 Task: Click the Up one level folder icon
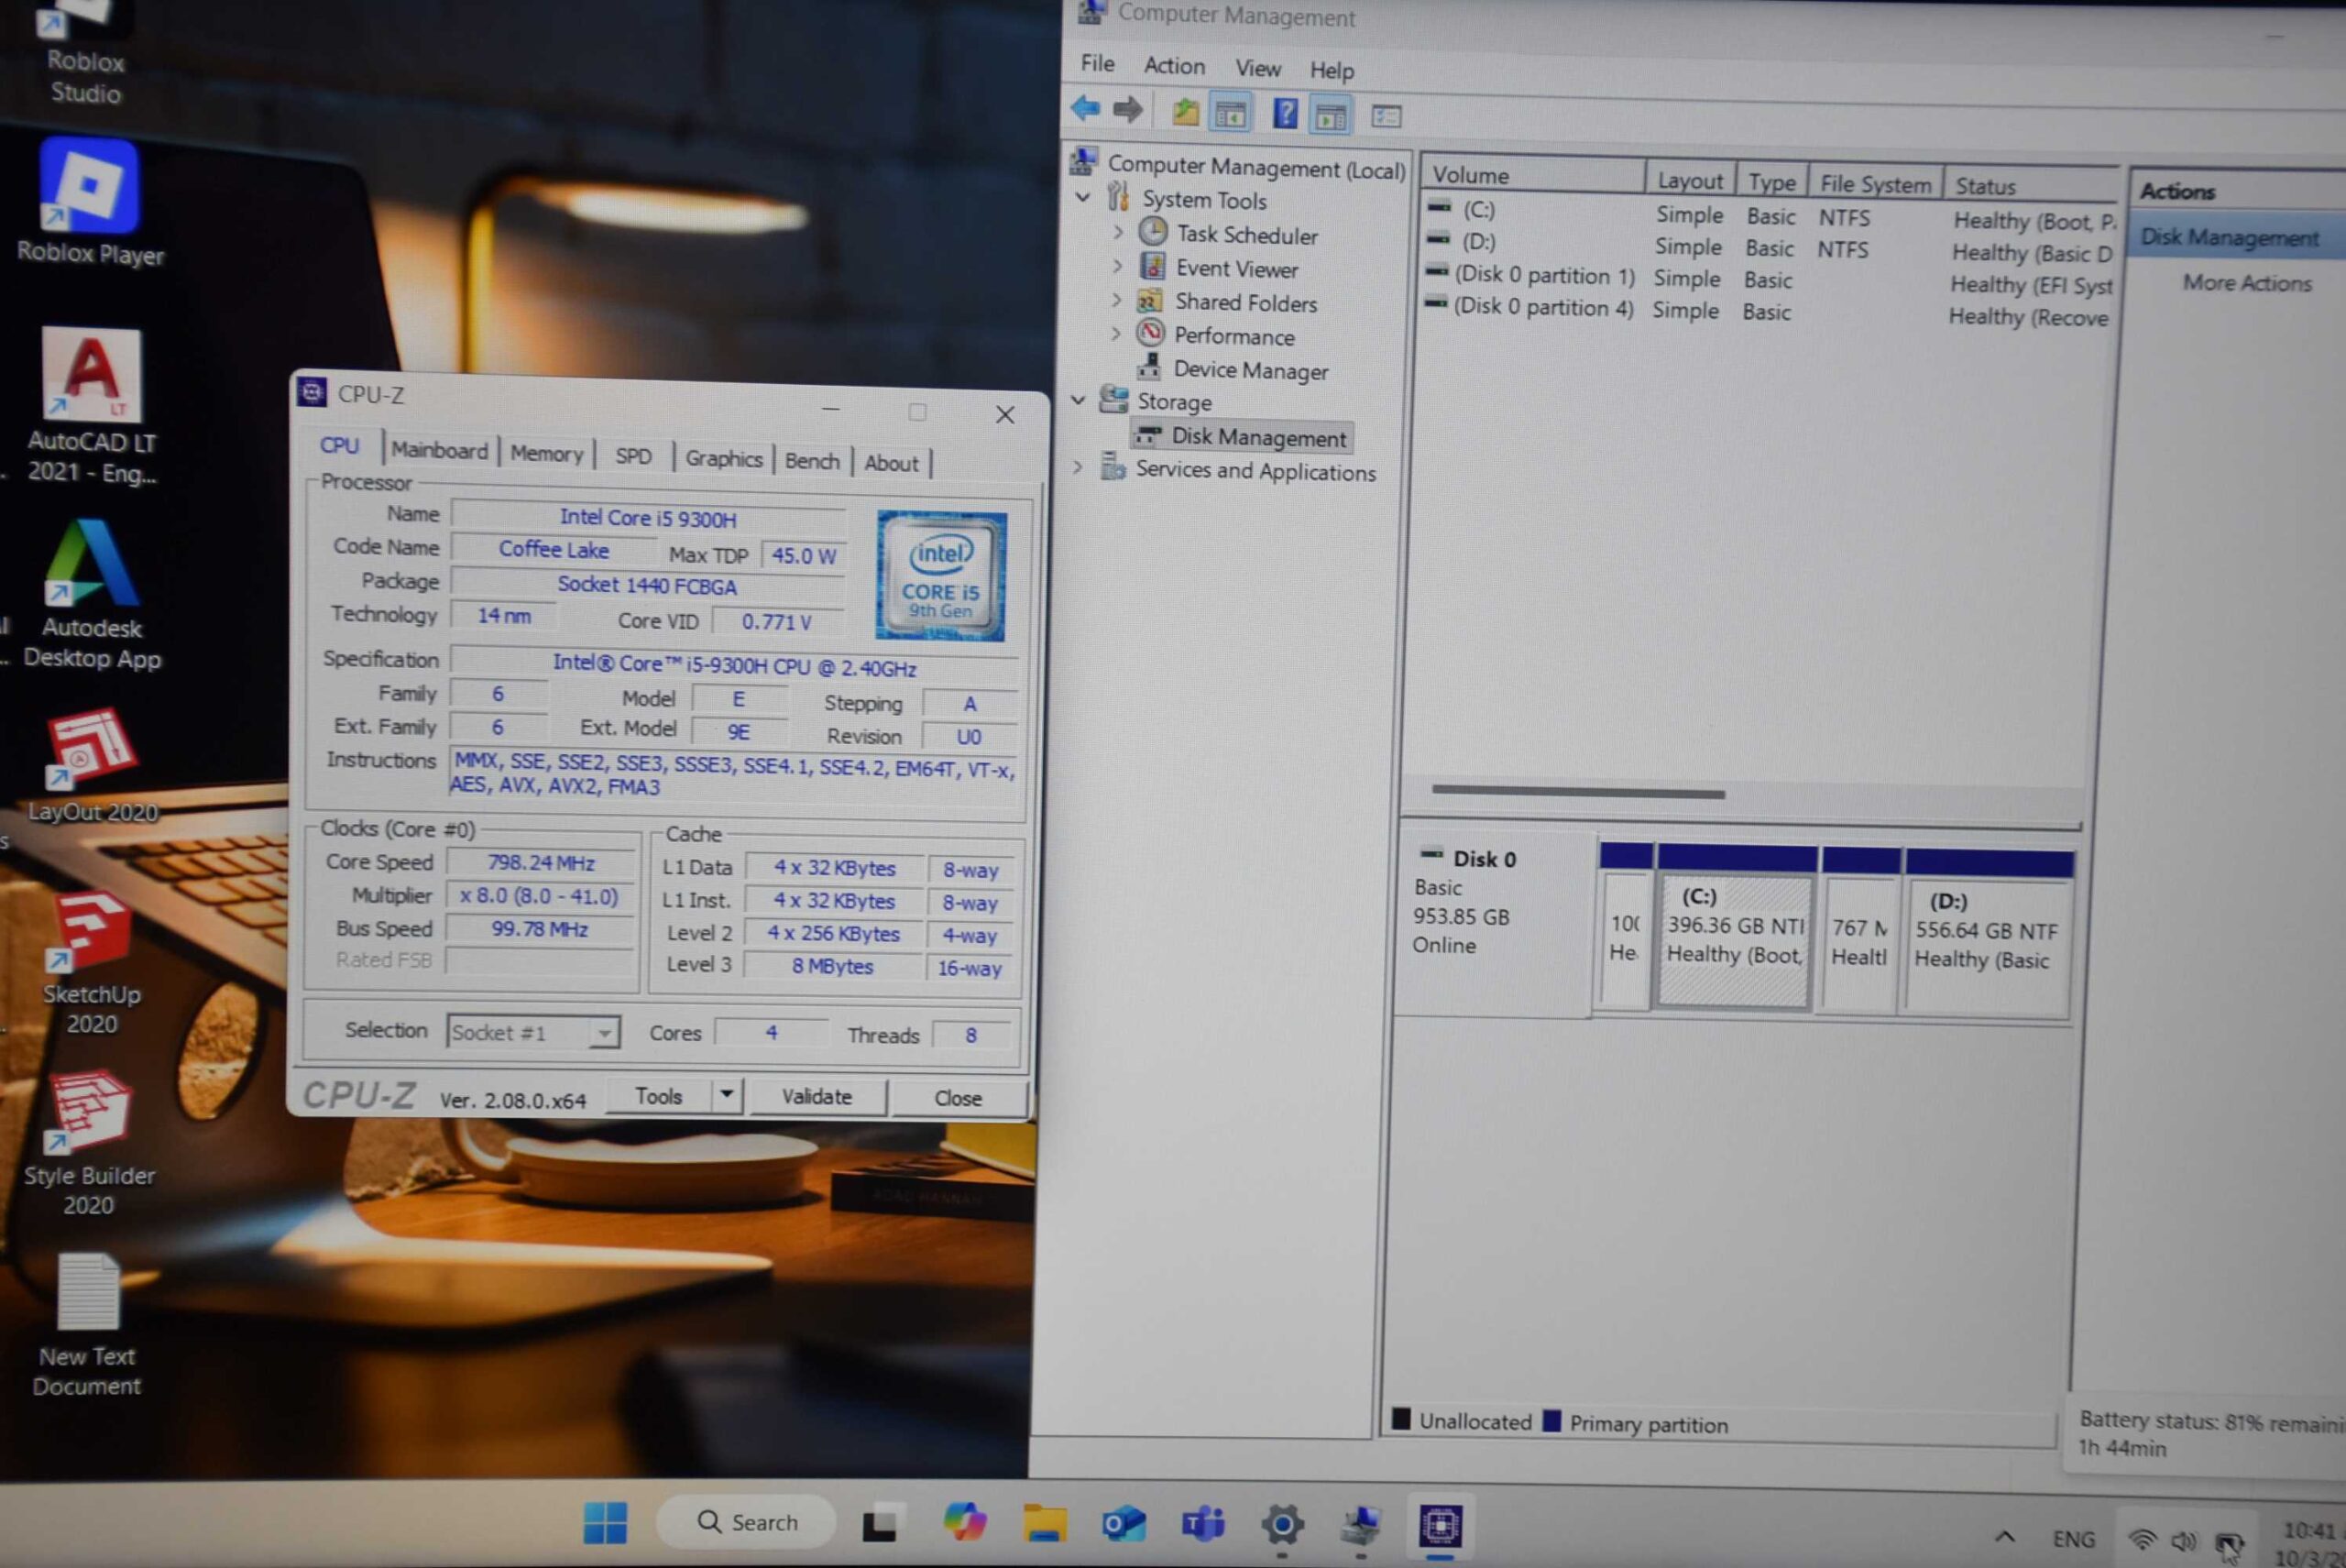point(1185,112)
